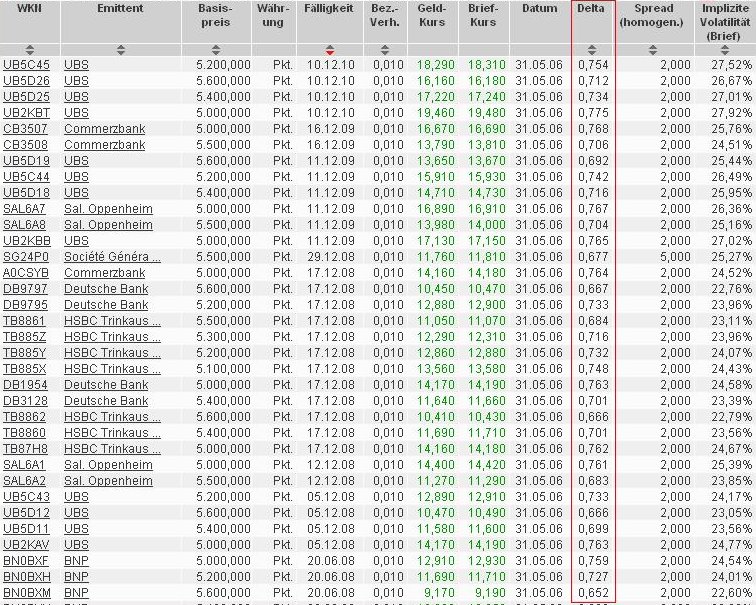
Task: Open WKN link CB3507
Action: [x=26, y=129]
